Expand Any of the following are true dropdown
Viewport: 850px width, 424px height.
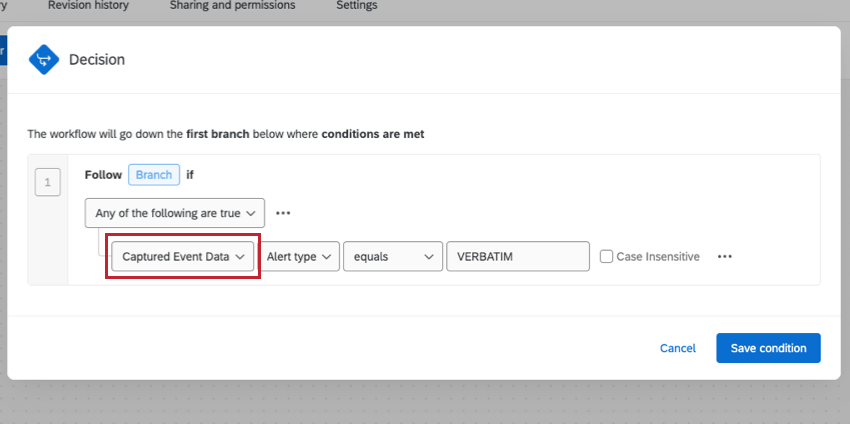coord(176,213)
